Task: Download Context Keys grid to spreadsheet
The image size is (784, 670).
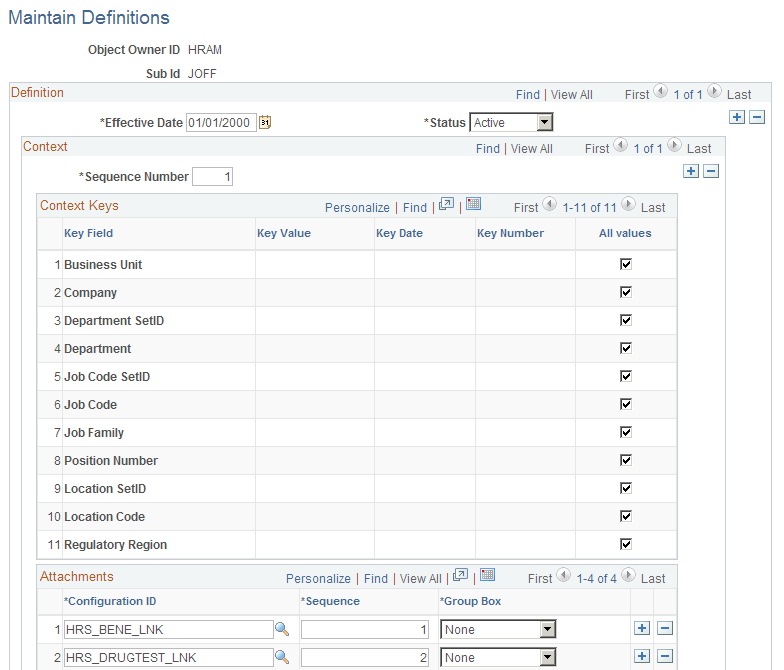Action: click(x=473, y=204)
